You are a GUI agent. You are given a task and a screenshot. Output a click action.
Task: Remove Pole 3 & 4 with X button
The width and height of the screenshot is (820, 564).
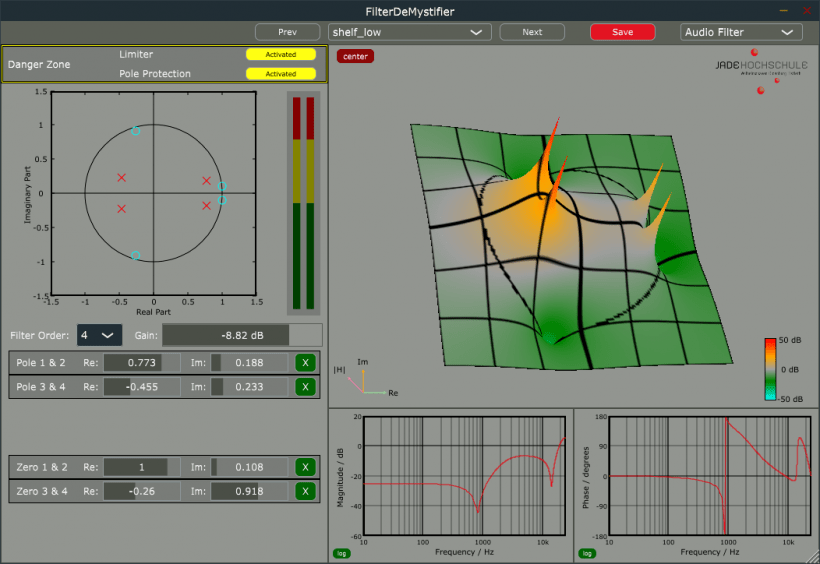coord(305,386)
